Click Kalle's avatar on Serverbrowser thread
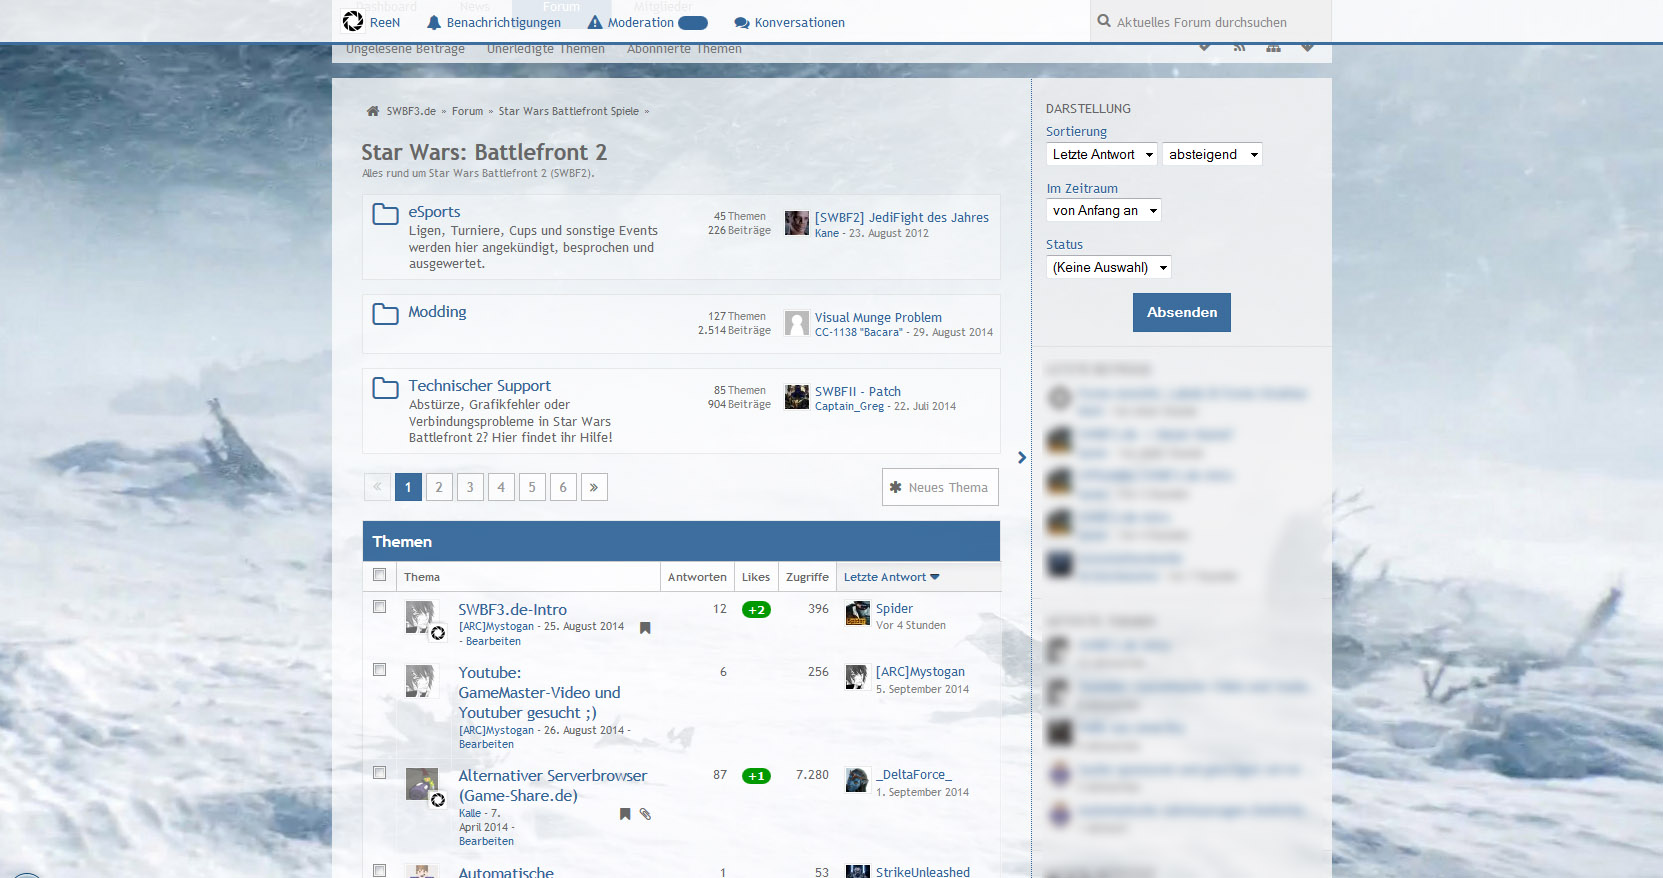 (421, 784)
